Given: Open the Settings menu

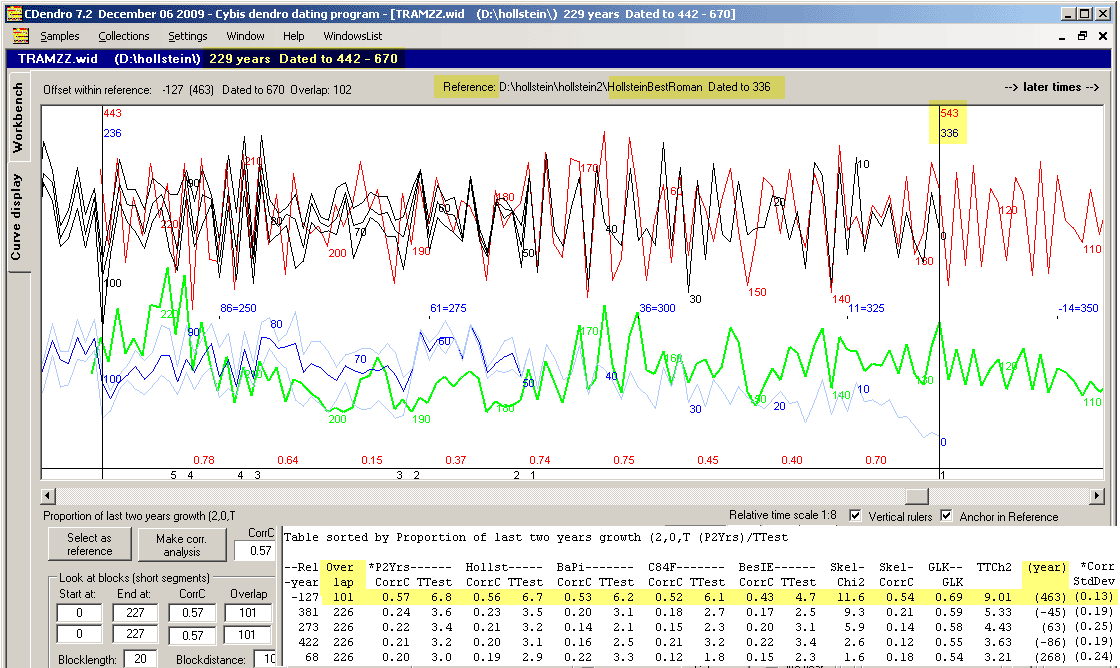Looking at the screenshot, I should point(188,36).
